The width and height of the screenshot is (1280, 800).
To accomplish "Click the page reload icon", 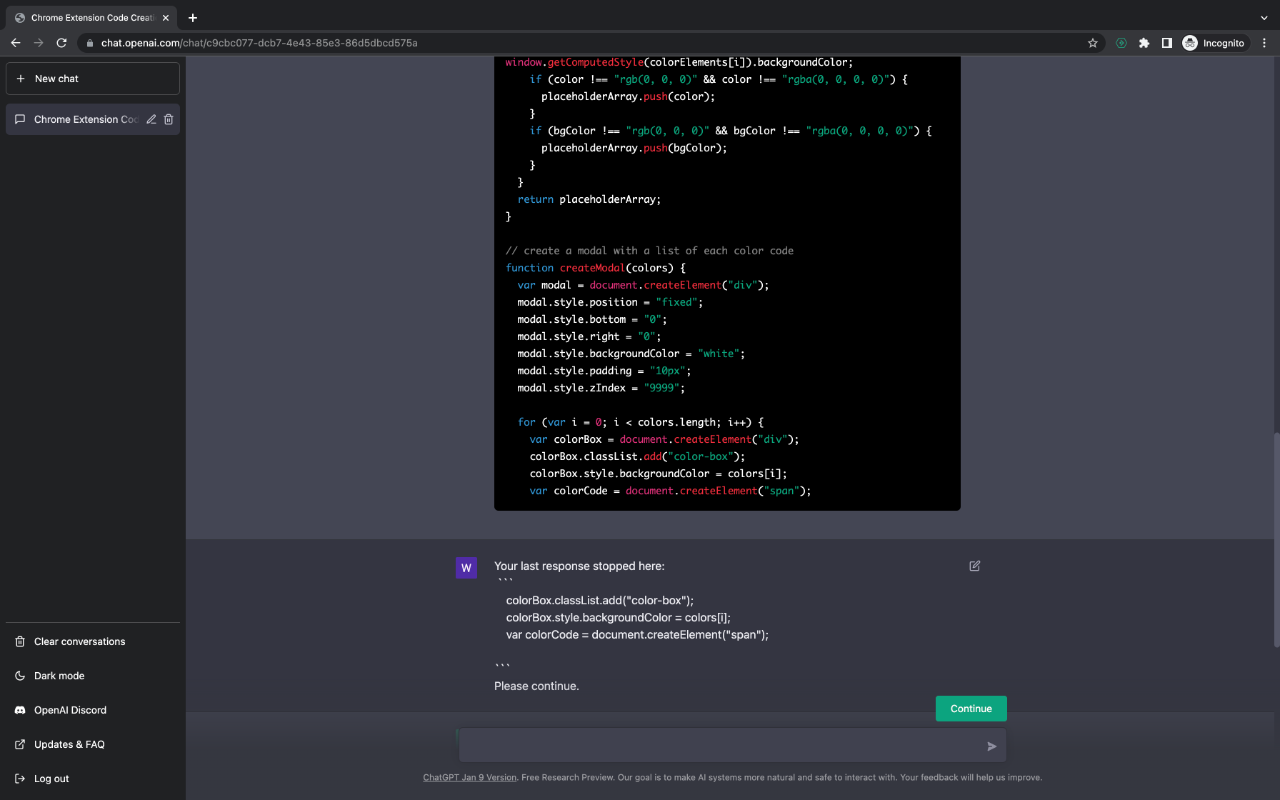I will pyautogui.click(x=62, y=42).
